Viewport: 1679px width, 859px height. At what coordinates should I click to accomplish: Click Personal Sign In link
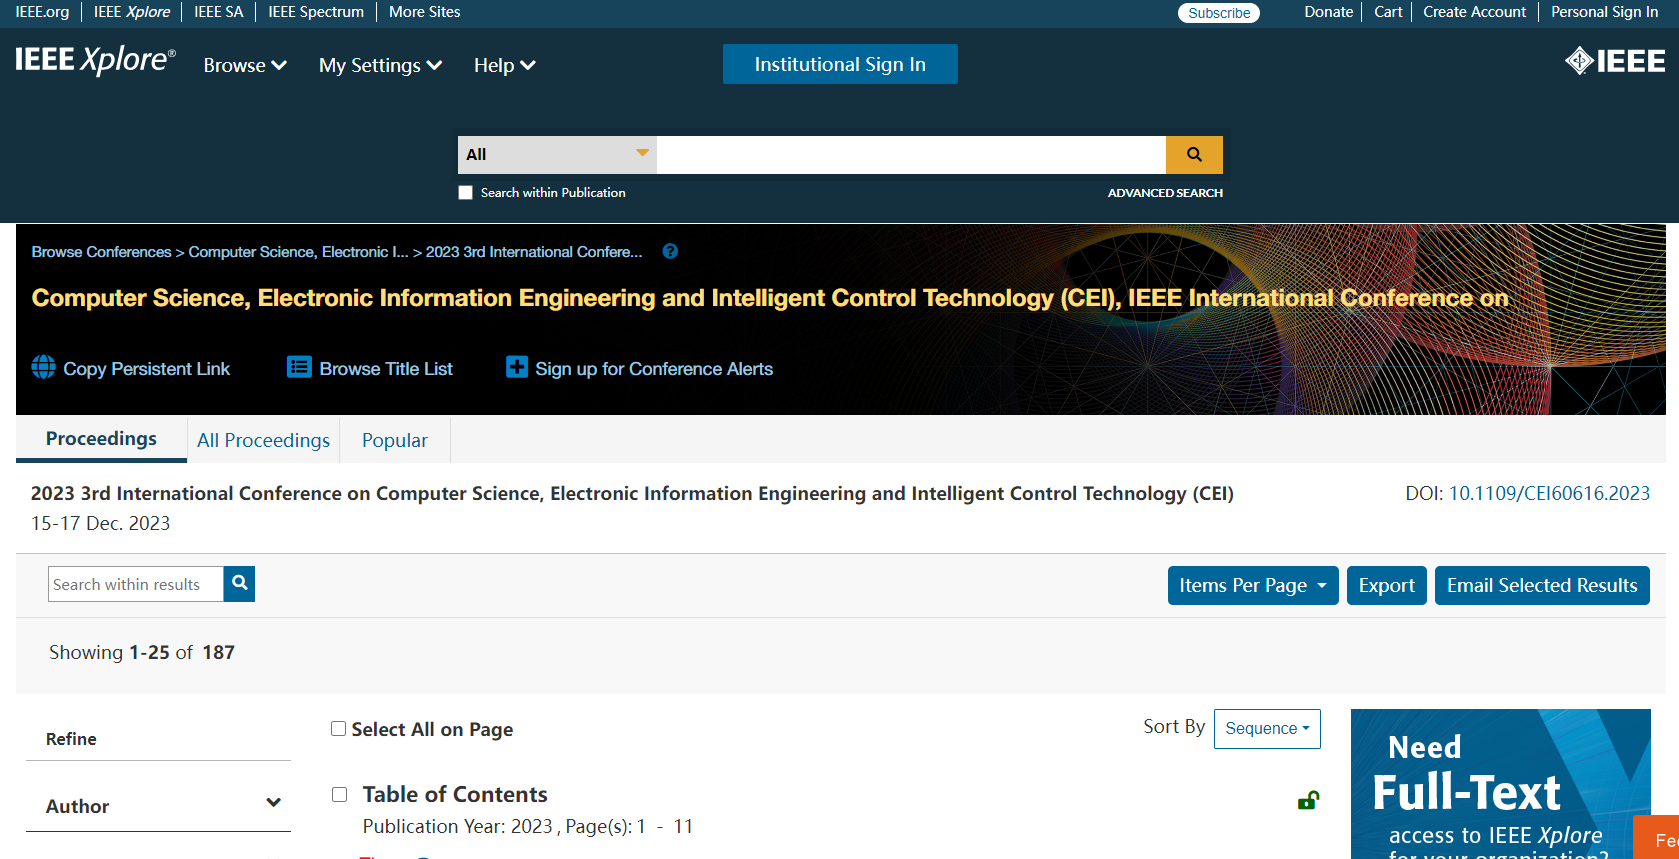pyautogui.click(x=1604, y=12)
